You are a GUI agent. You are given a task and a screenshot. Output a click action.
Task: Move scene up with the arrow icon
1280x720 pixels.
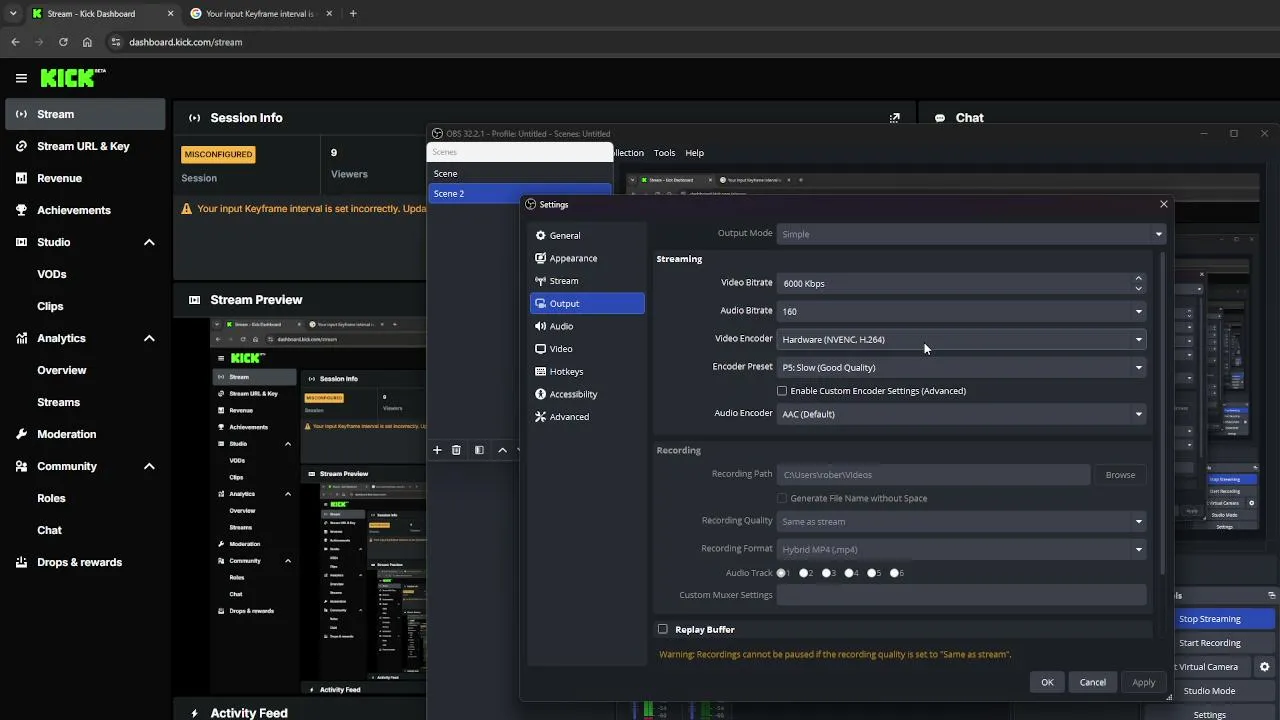point(502,450)
